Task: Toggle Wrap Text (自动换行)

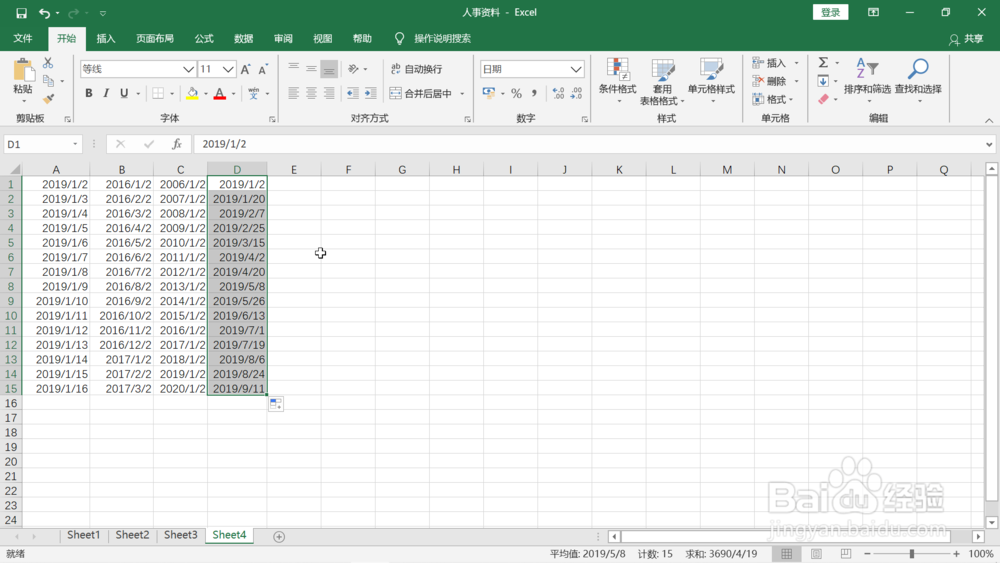Action: (x=416, y=69)
